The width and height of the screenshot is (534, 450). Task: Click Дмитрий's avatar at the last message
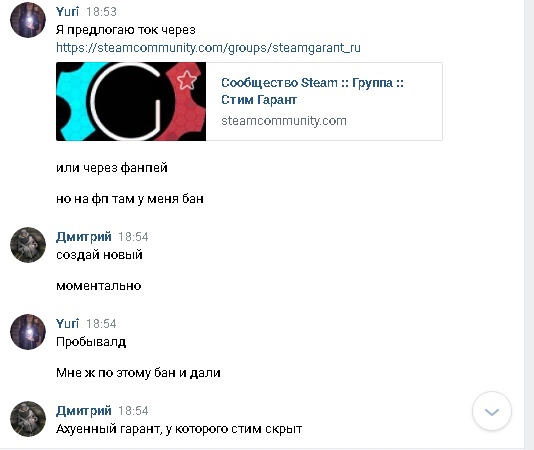pyautogui.click(x=28, y=419)
